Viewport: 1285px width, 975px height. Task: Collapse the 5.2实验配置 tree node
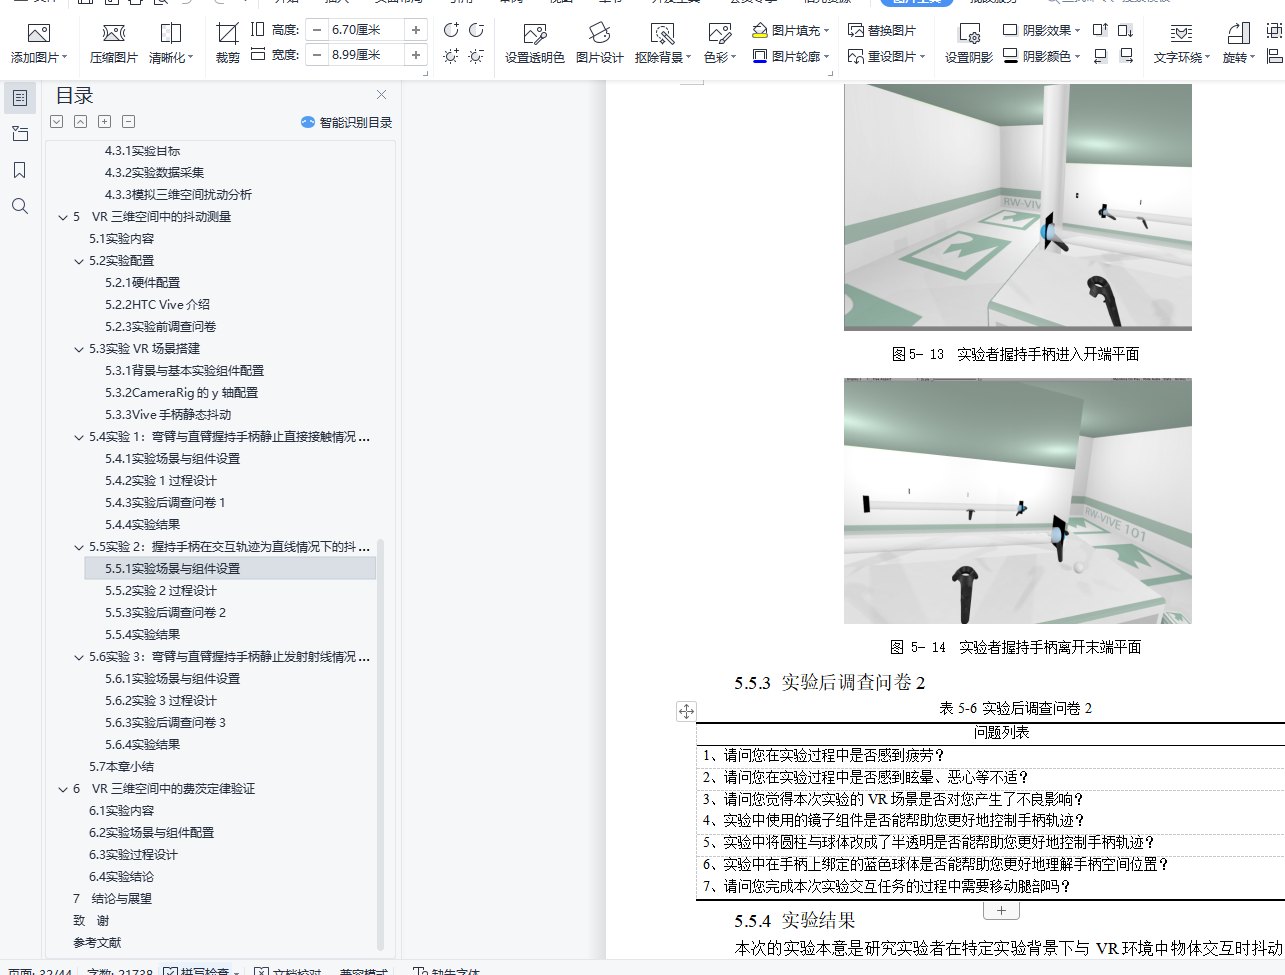coord(79,261)
